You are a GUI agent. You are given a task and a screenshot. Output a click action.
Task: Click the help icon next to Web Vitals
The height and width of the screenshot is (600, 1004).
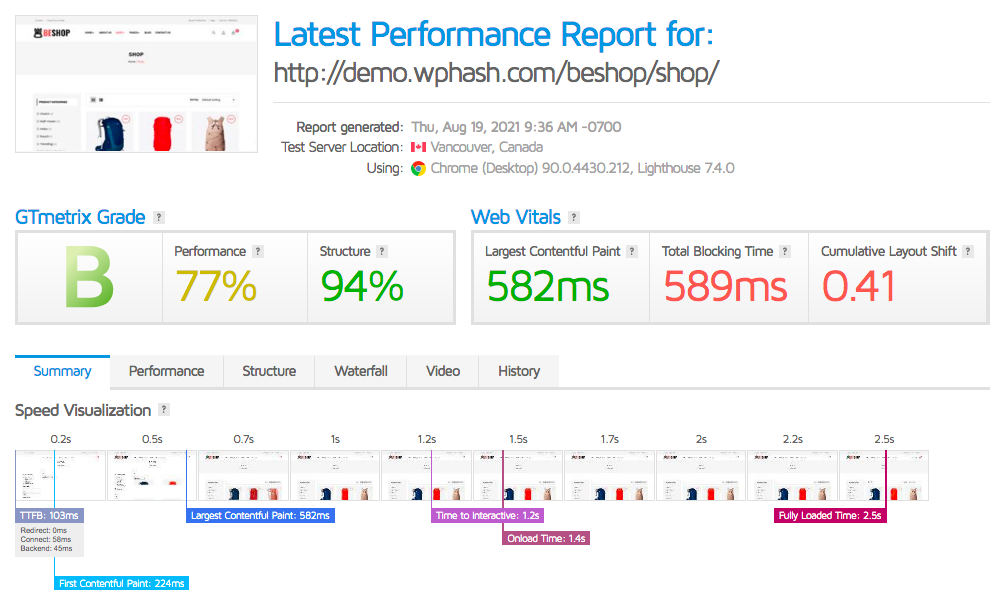(573, 218)
